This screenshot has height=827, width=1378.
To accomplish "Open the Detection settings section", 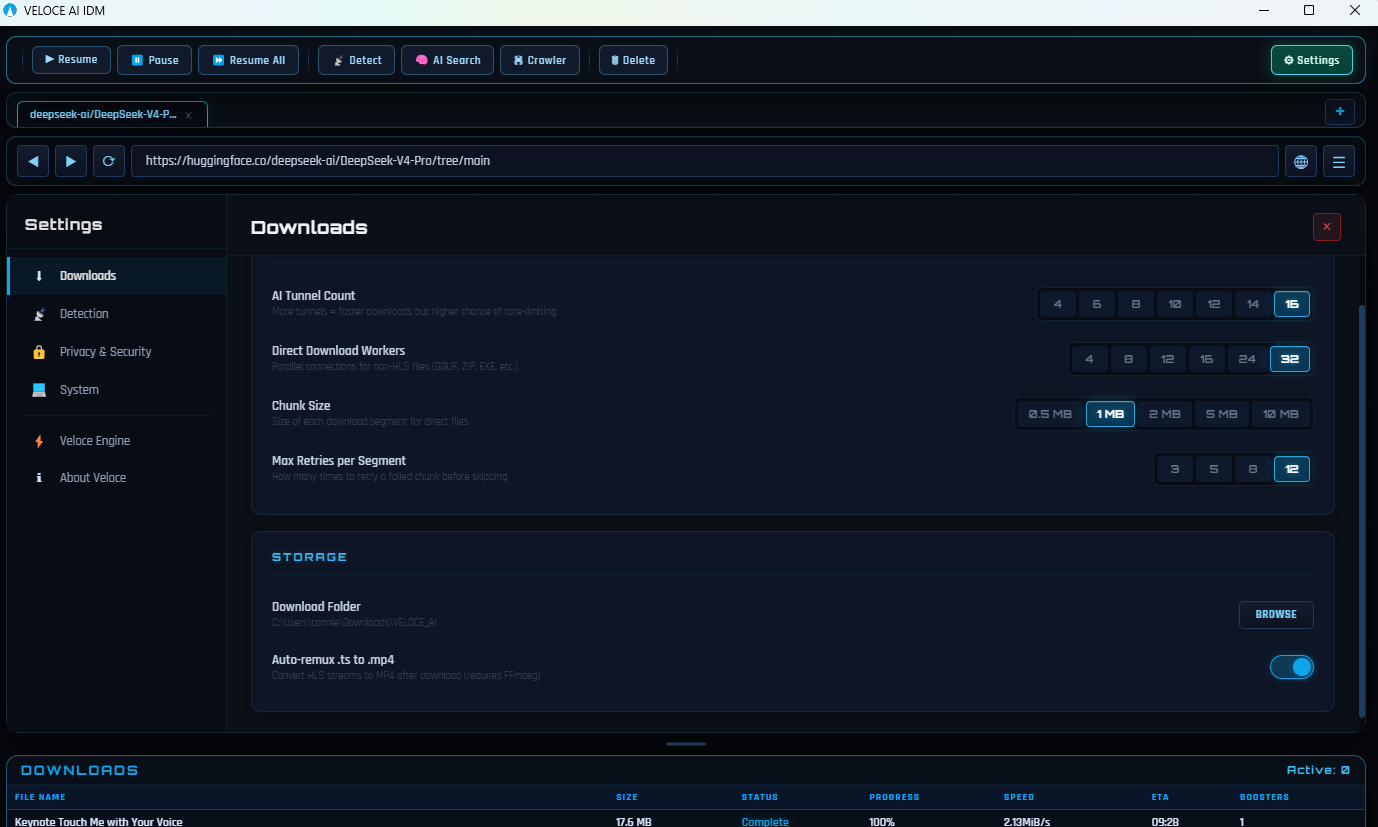I will click(x=117, y=314).
